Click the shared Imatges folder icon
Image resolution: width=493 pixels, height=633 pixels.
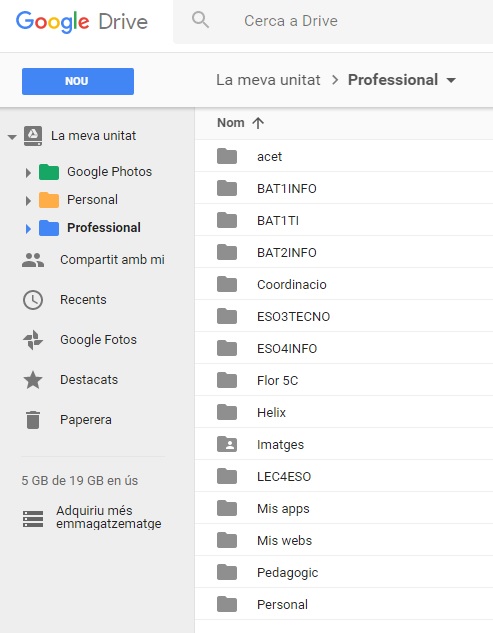click(227, 444)
